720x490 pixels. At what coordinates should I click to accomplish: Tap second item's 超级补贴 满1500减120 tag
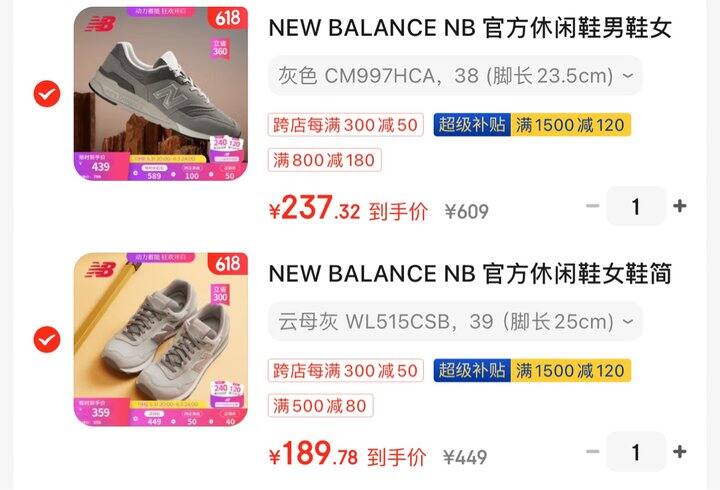click(532, 371)
